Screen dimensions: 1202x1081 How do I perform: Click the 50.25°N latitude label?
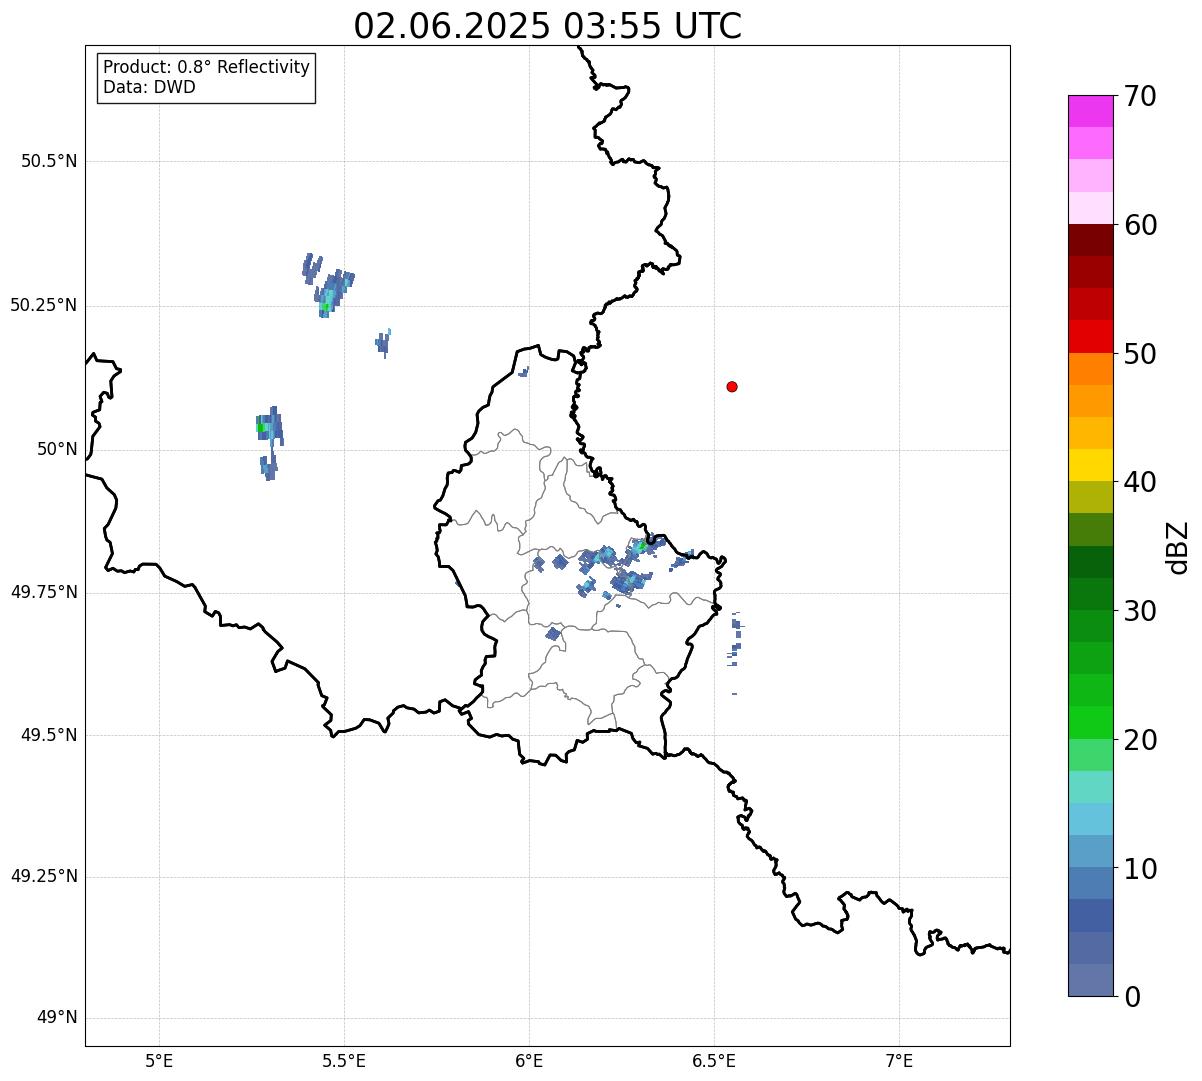[x=44, y=305]
